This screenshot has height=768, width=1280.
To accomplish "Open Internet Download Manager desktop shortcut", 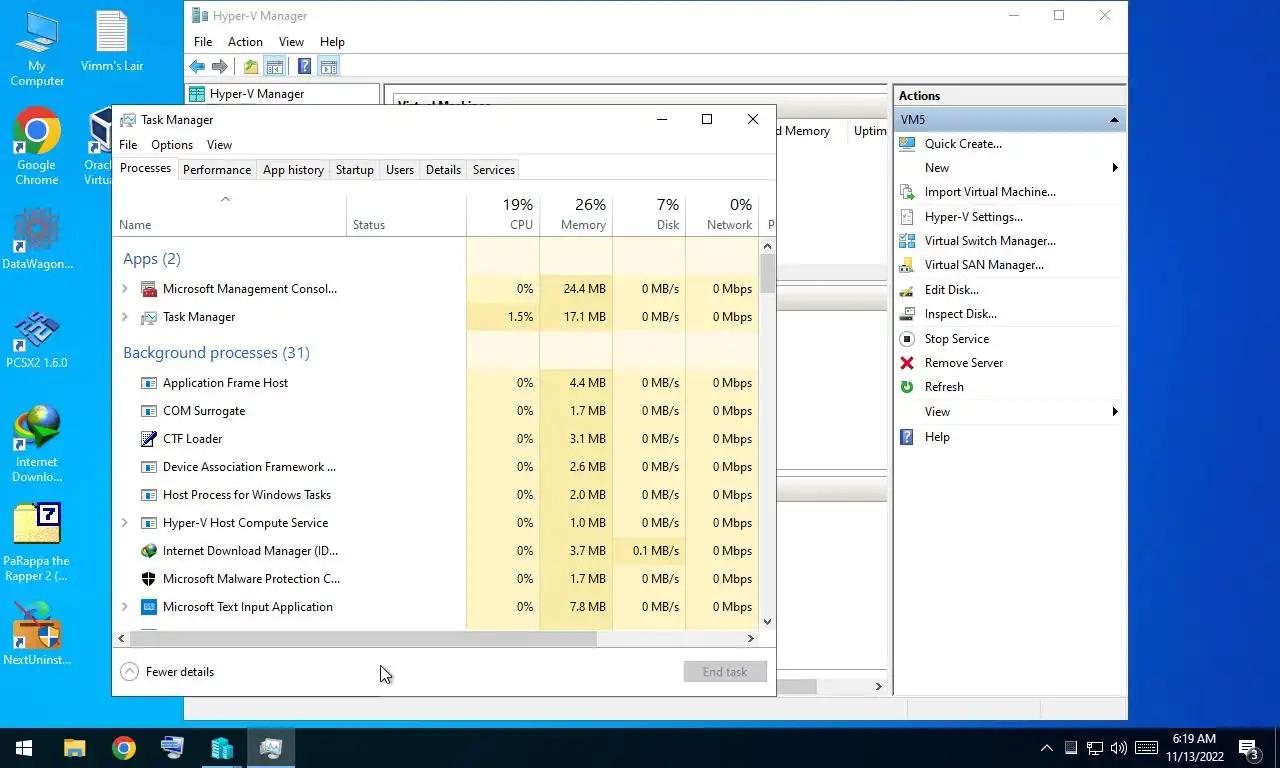I will 37,444.
